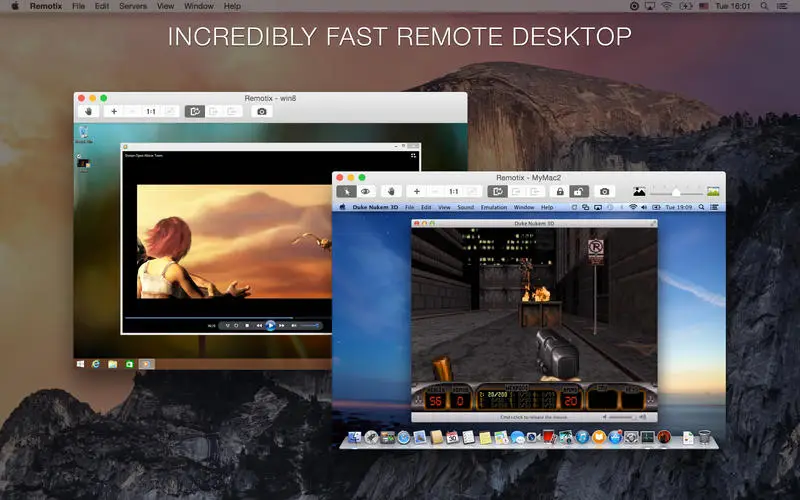This screenshot has height=500, width=800.
Task: Click the Remotix - win8 window title
Action: point(270,98)
